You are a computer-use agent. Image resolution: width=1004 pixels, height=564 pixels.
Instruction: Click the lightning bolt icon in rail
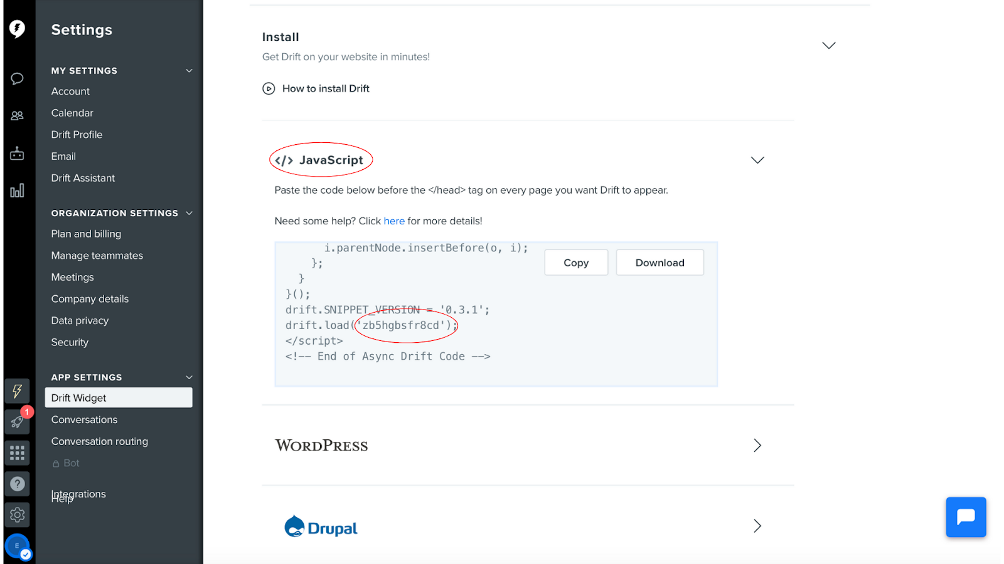[17, 391]
